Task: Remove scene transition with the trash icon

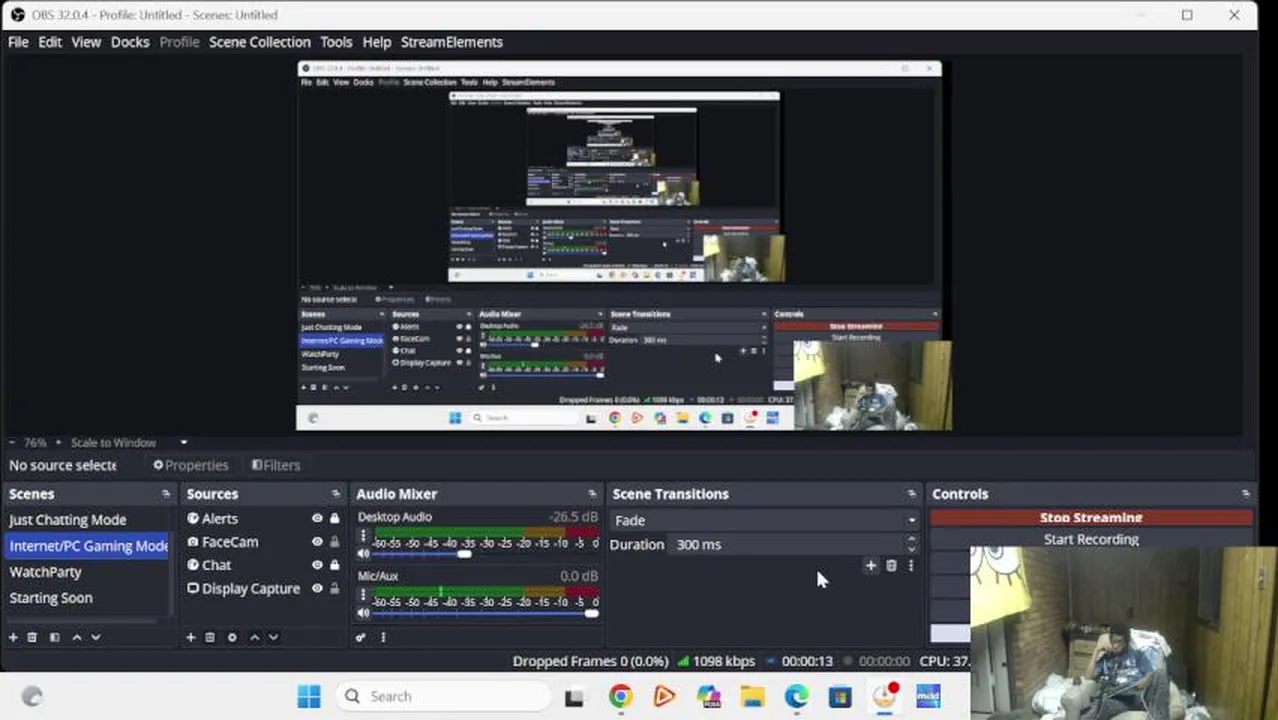Action: [891, 566]
